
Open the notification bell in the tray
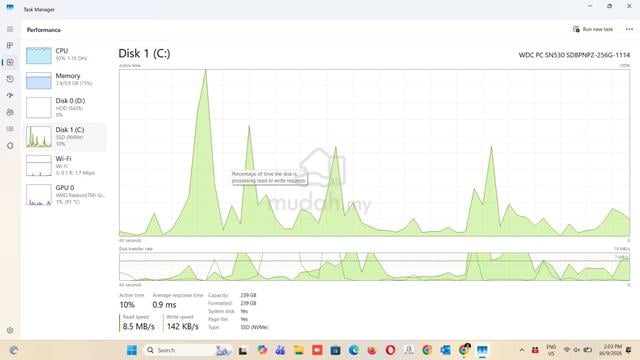click(629, 350)
